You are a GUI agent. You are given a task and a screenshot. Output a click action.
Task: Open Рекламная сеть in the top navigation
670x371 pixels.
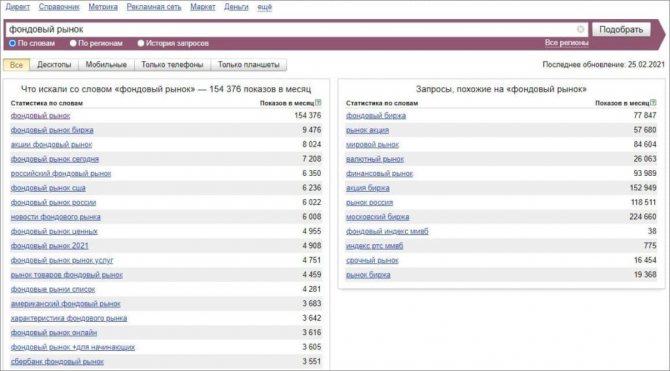coord(154,7)
